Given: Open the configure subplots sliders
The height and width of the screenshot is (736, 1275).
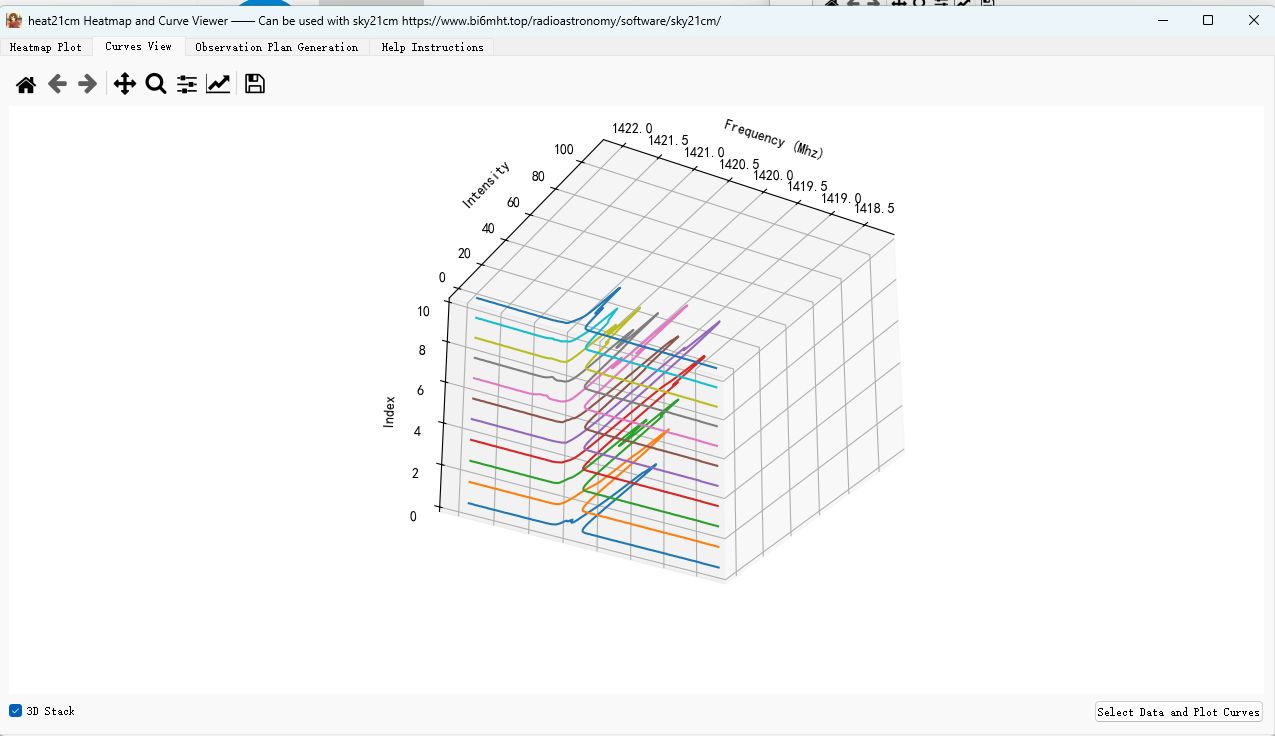Looking at the screenshot, I should [x=187, y=85].
